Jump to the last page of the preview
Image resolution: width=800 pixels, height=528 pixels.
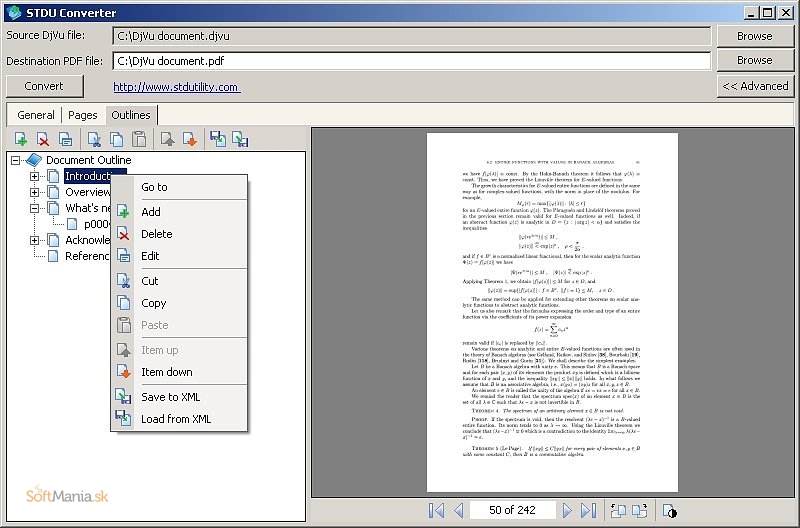point(588,510)
